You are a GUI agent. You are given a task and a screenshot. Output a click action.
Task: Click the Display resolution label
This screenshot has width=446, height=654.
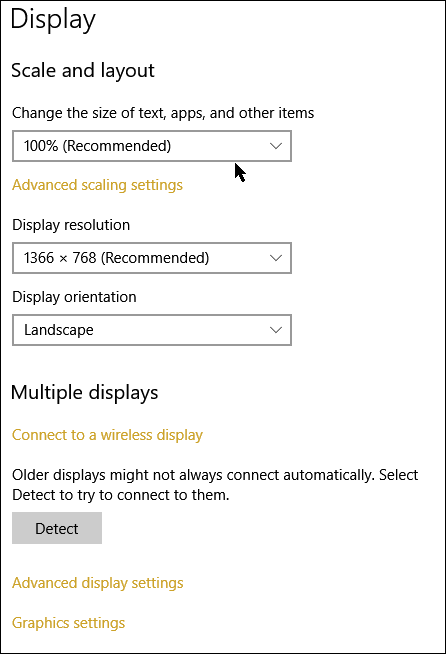point(71,225)
